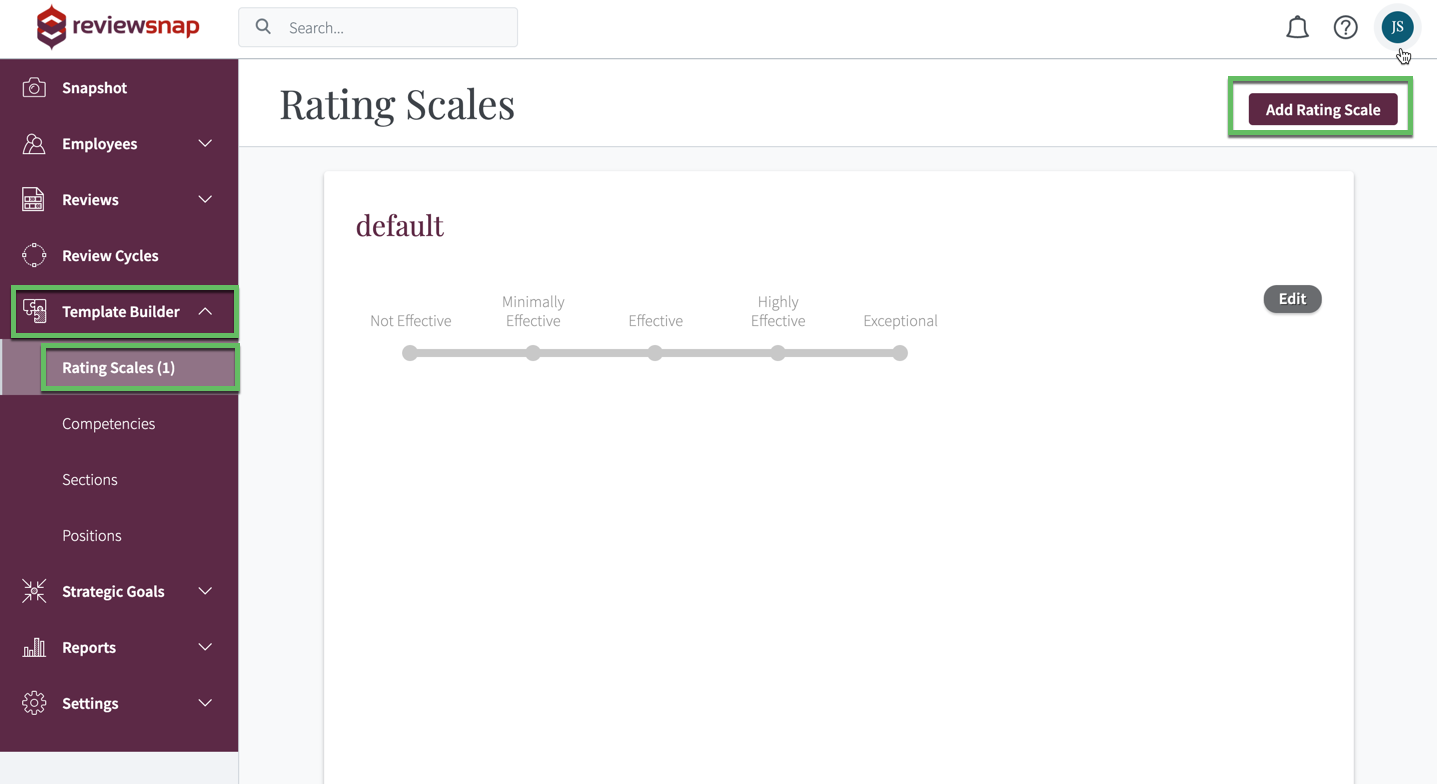Image resolution: width=1437 pixels, height=784 pixels.
Task: Click the Reviewsnap logo
Action: [117, 27]
